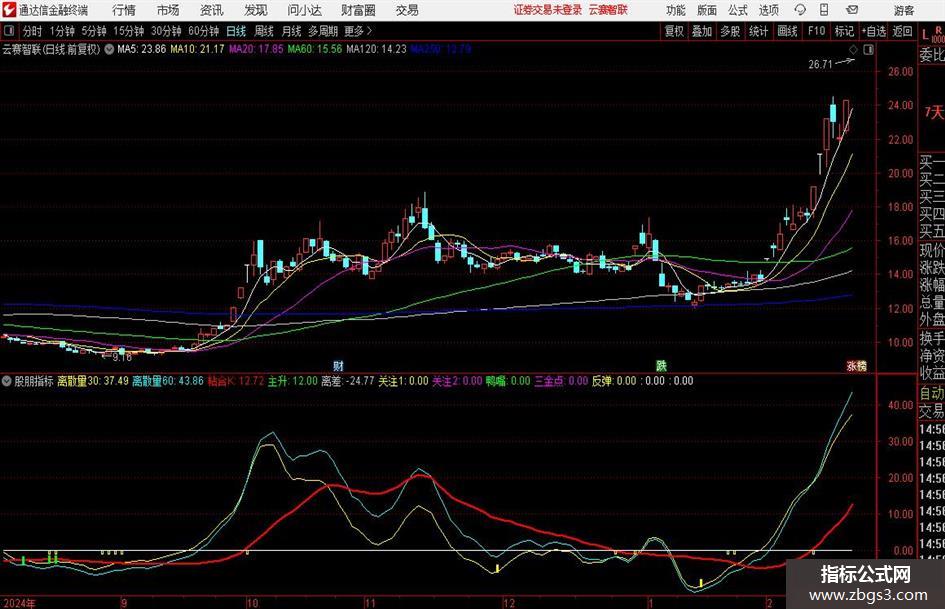Switch to 5分钟 period tab
Image resolution: width=945 pixels, height=609 pixels.
tap(93, 31)
